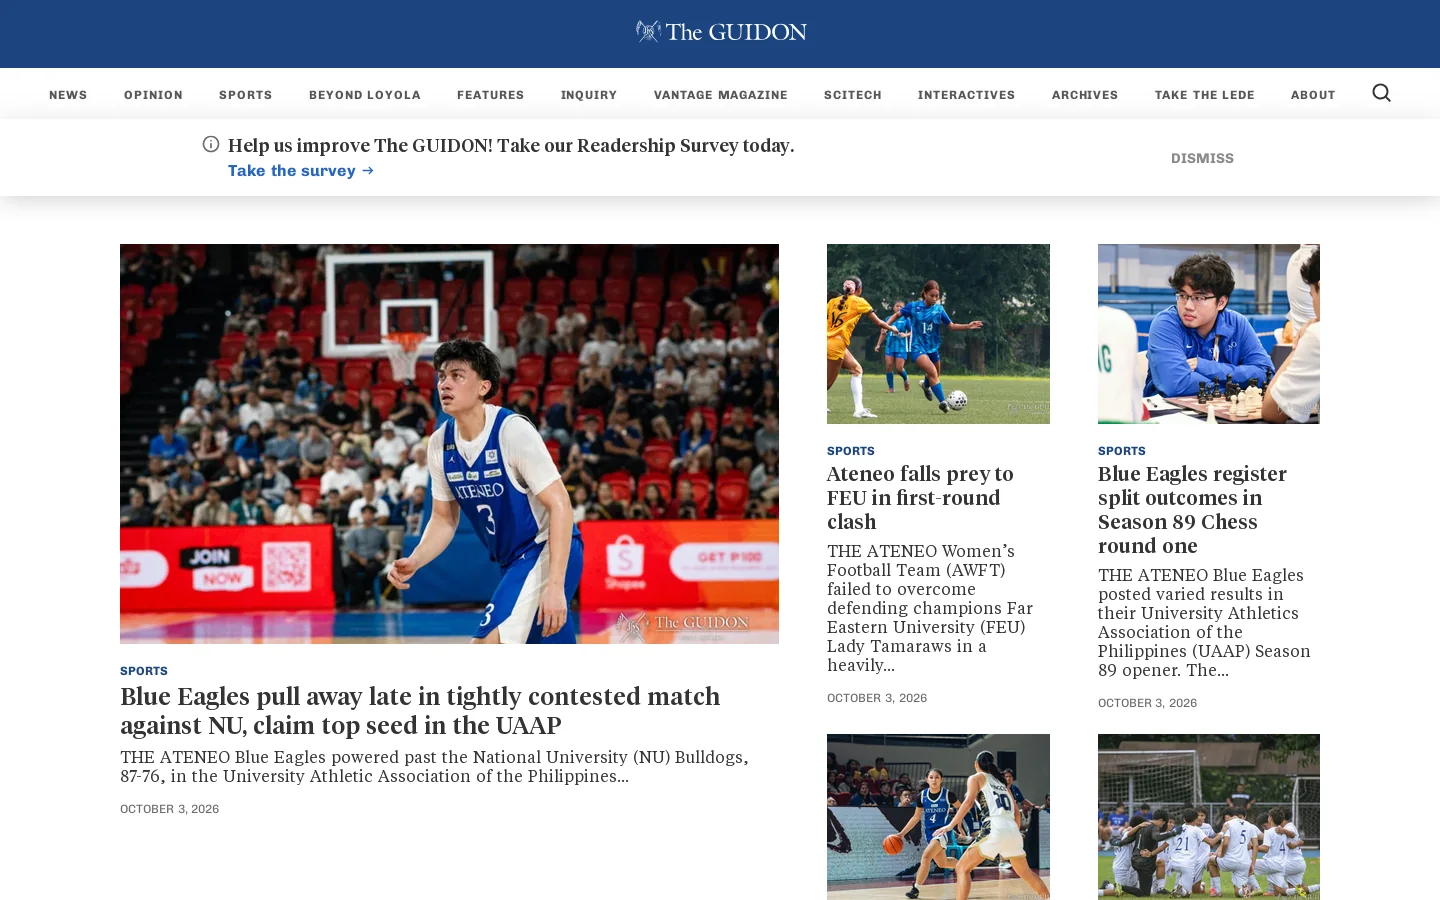Open the Interactives page
Screen dimensions: 1440x900
tap(967, 95)
